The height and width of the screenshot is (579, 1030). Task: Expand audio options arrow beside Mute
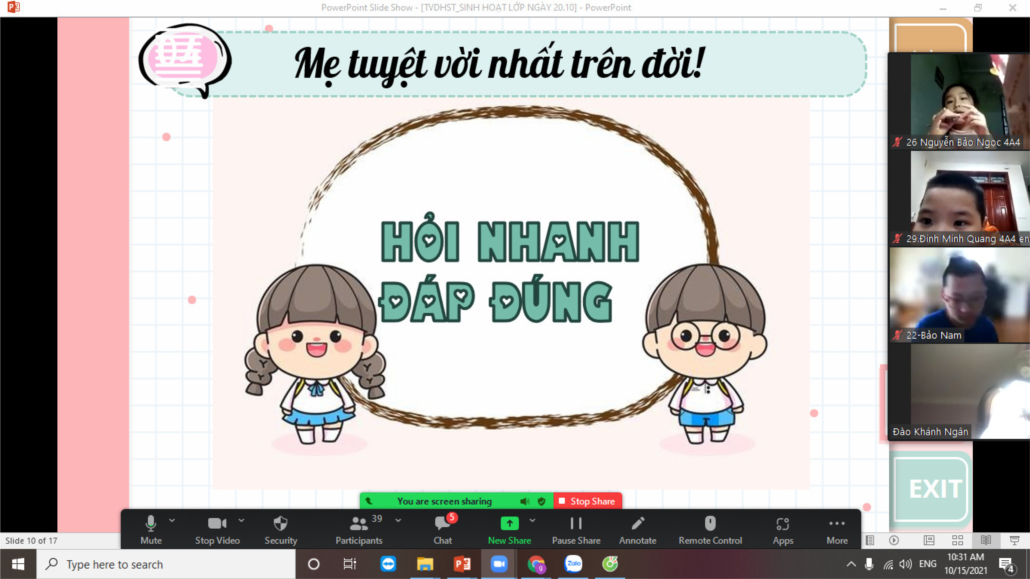[172, 520]
